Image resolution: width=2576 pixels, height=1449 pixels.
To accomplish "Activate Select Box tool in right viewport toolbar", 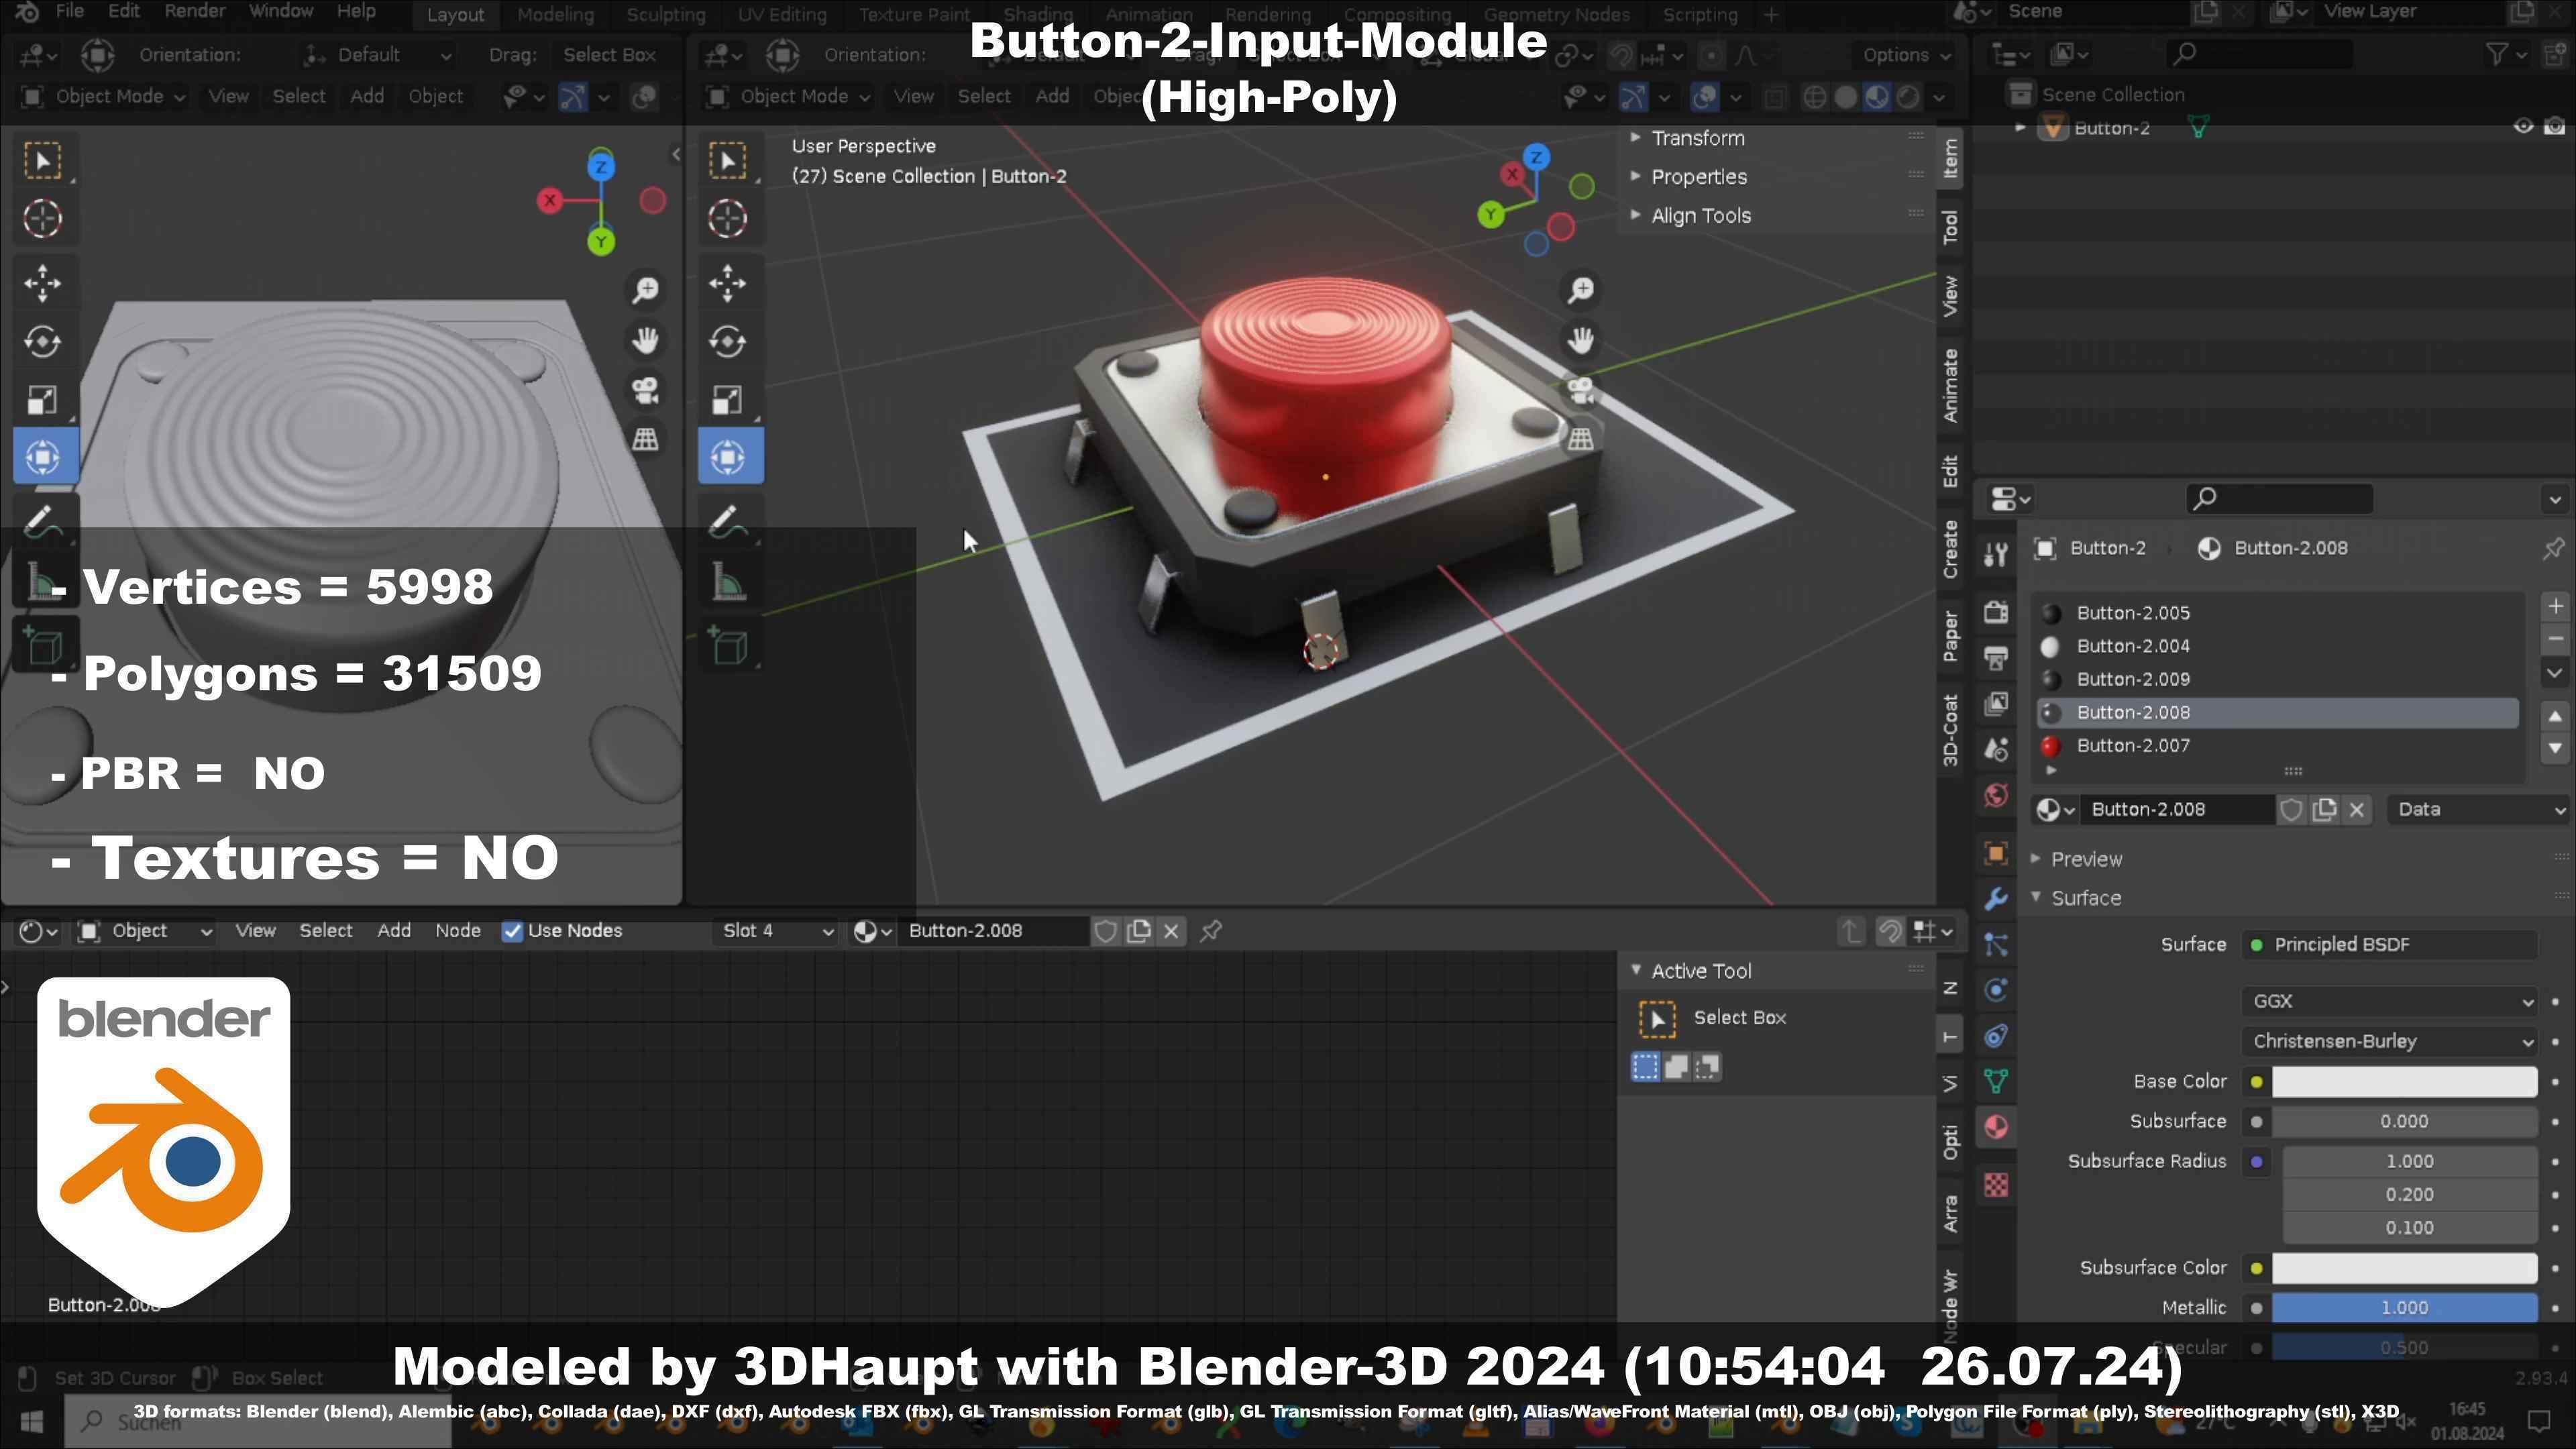I will coord(729,161).
